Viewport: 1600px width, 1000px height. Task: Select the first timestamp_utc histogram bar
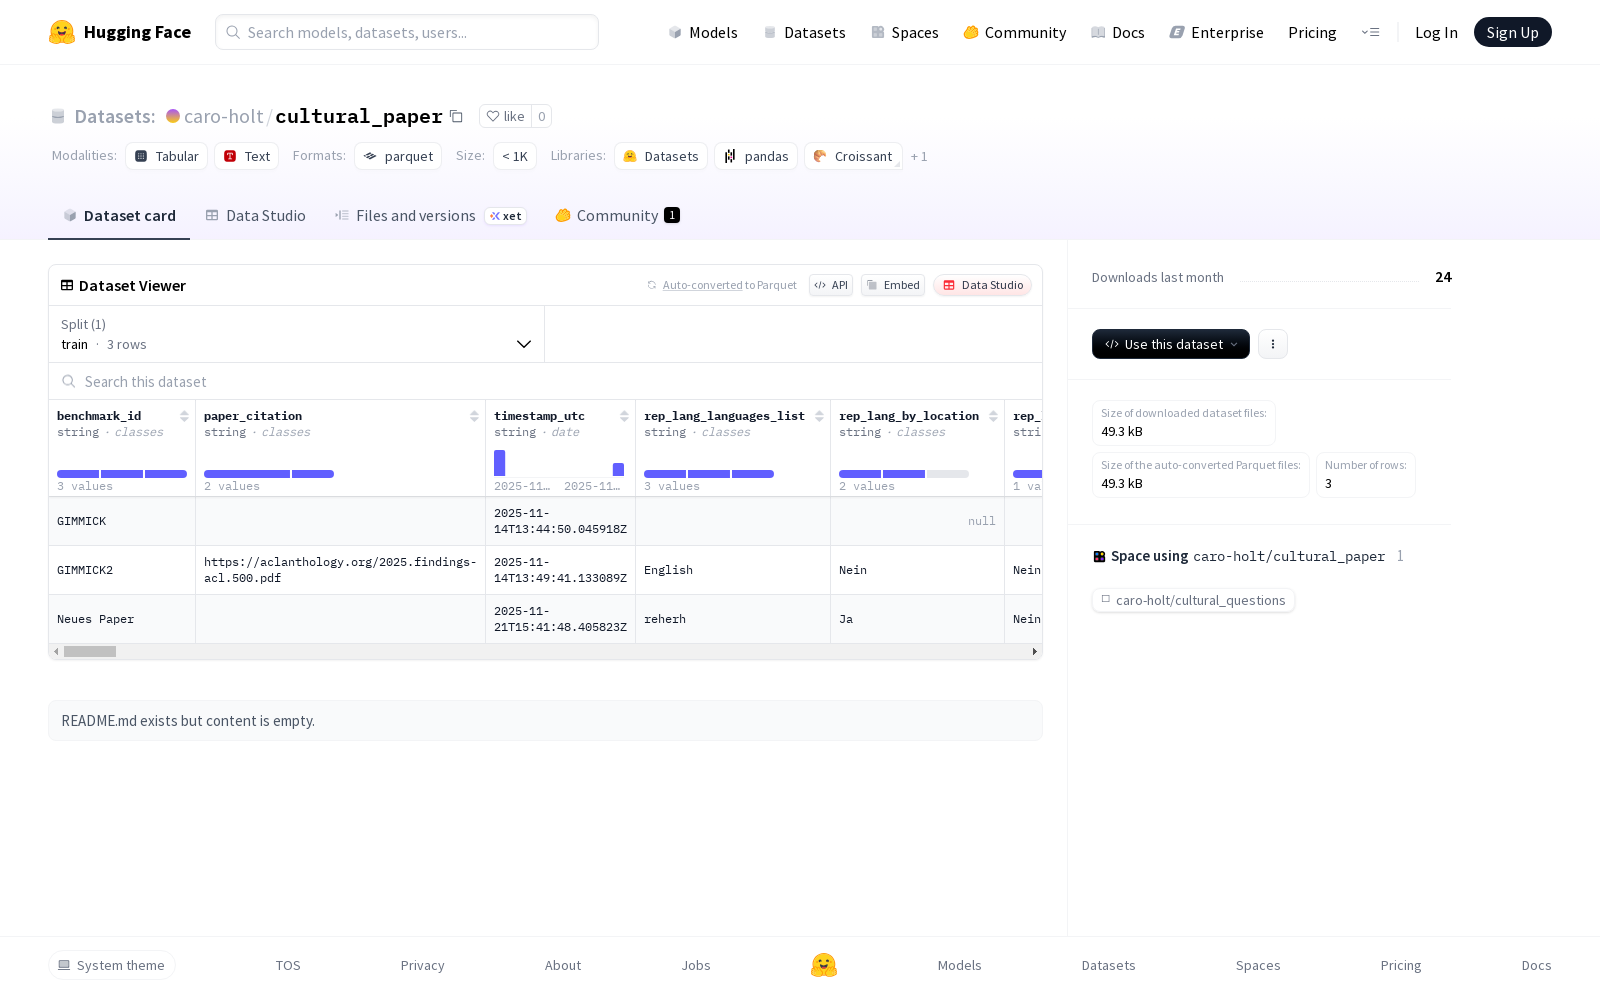500,463
